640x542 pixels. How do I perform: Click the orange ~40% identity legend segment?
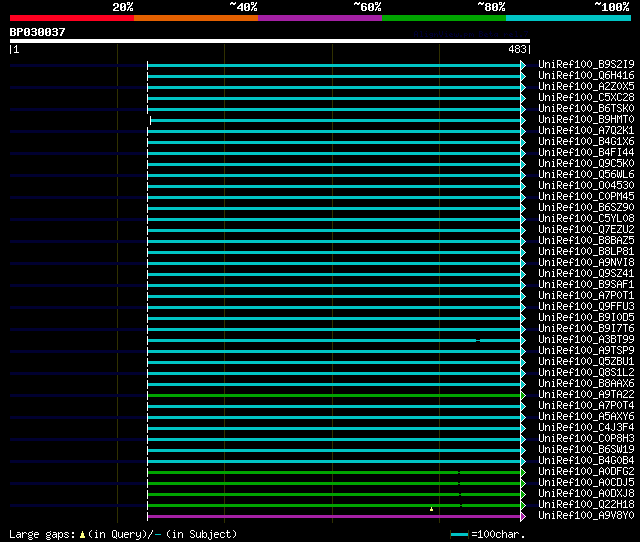point(196,18)
